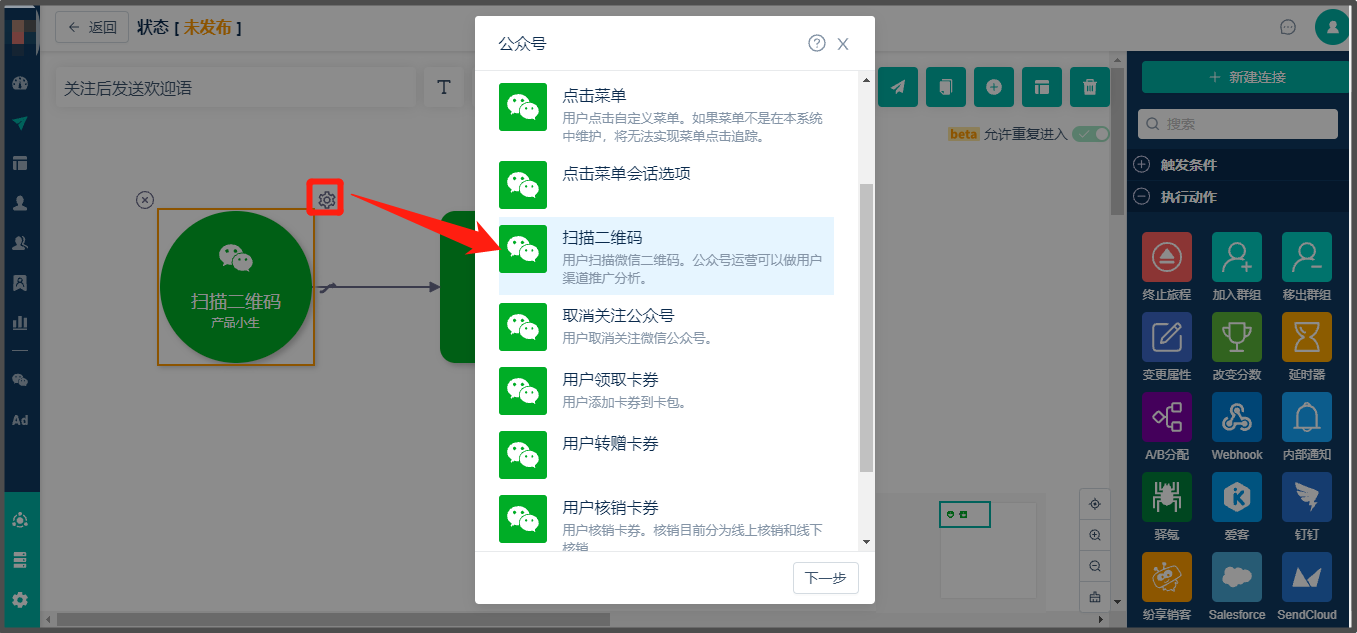
Task: Select the 加入群组 action icon
Action: point(1237,257)
